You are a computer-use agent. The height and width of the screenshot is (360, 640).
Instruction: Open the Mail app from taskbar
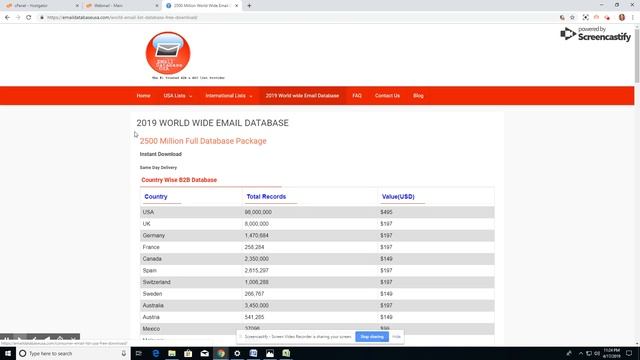tap(204, 353)
